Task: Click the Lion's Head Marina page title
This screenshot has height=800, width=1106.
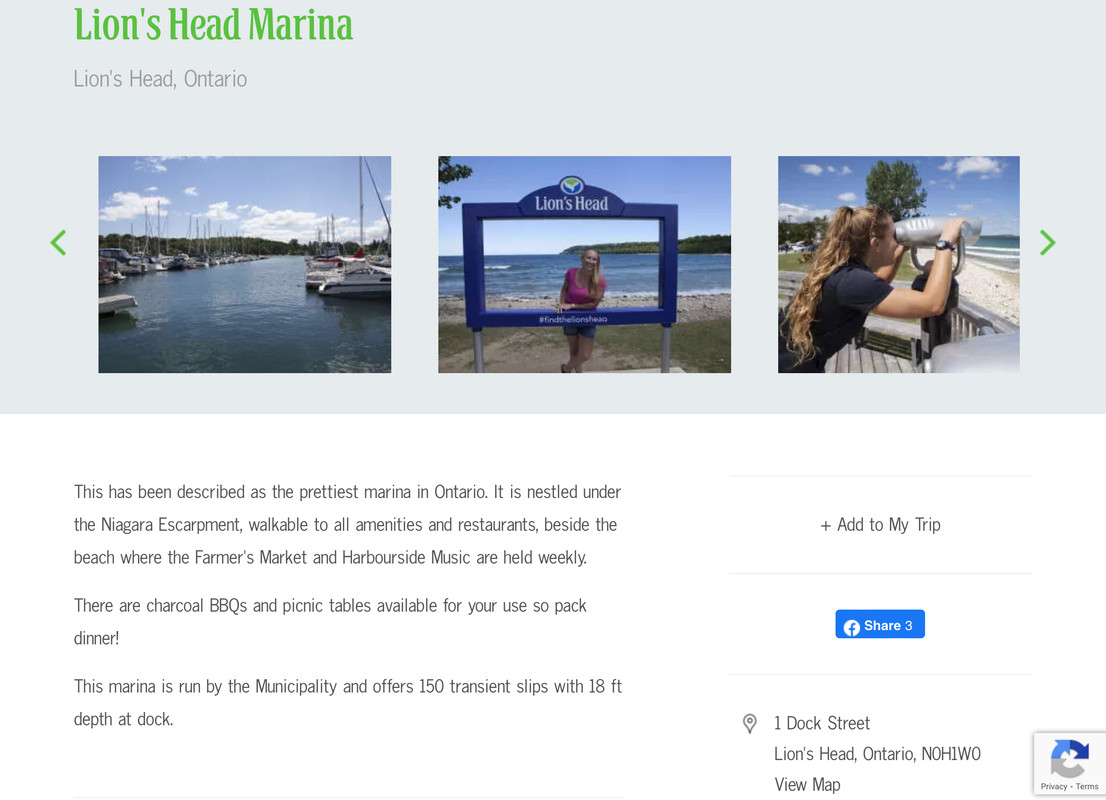Action: point(213,25)
